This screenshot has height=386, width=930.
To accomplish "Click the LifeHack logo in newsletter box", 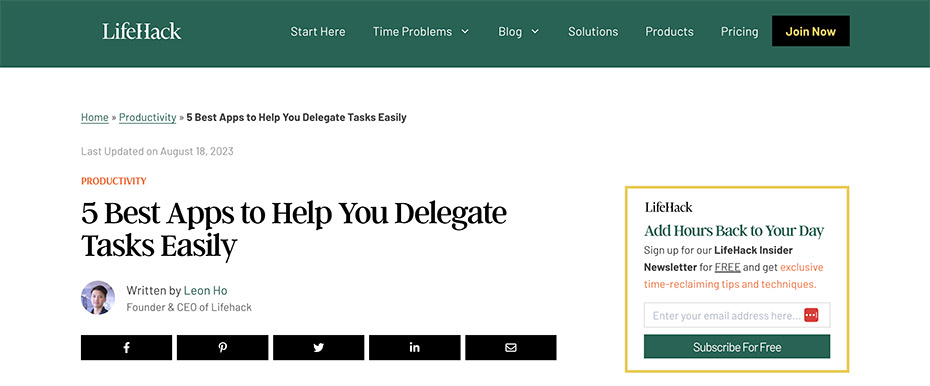I will point(668,208).
